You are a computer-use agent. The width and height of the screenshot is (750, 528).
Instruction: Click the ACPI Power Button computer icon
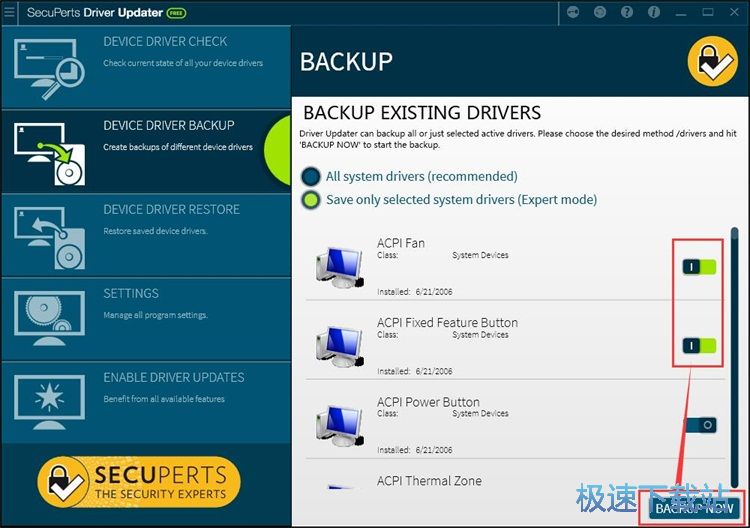pyautogui.click(x=340, y=426)
